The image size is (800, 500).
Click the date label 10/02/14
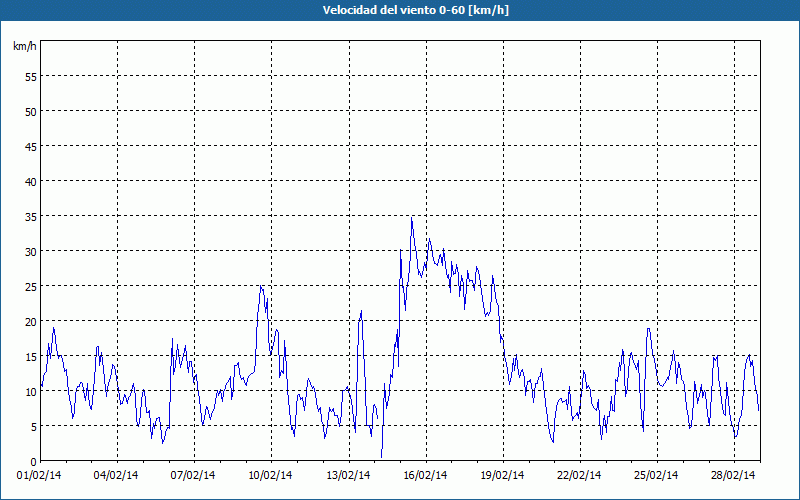coord(270,476)
